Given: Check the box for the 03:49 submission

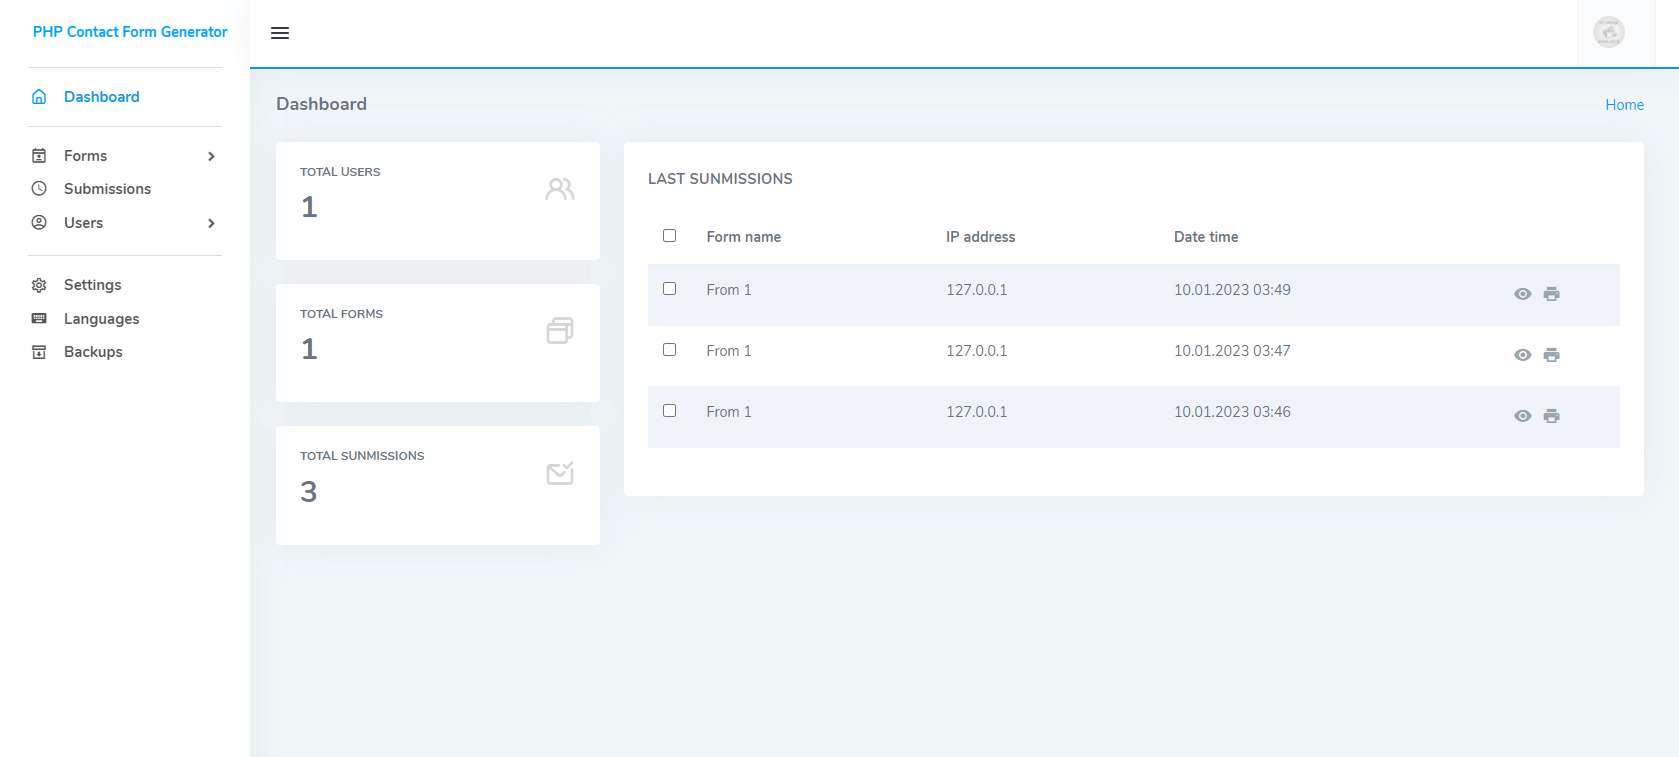Looking at the screenshot, I should (x=669, y=289).
